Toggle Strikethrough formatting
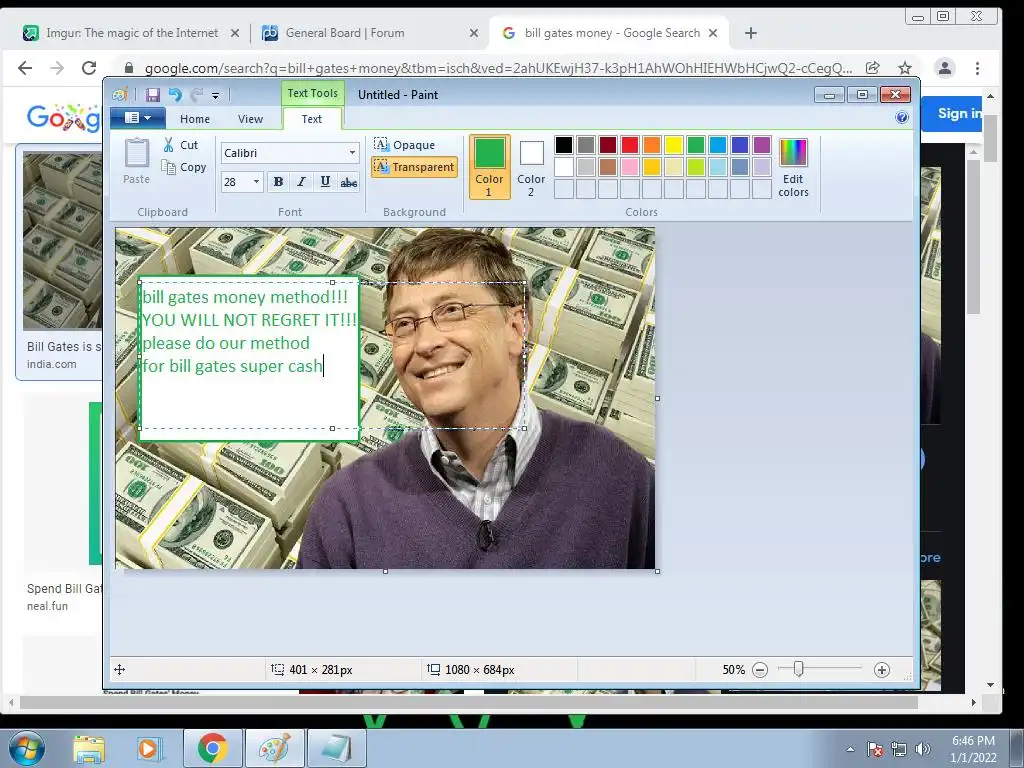The image size is (1024, 768). pos(349,182)
